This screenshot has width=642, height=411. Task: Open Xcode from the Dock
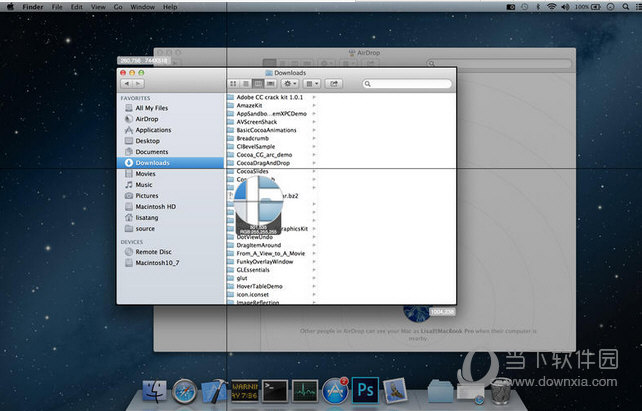(214, 391)
